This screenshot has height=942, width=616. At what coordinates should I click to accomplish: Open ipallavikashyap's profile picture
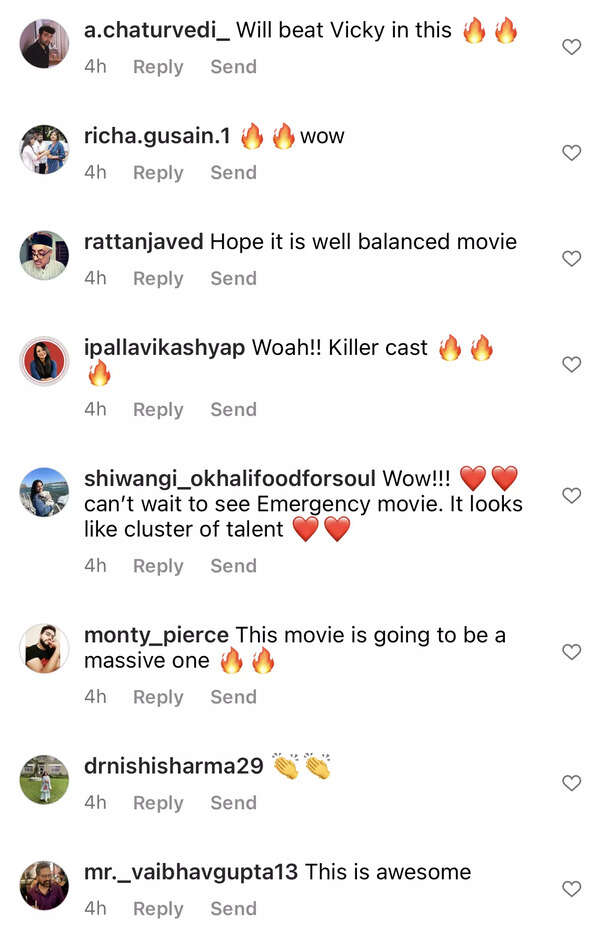(44, 362)
